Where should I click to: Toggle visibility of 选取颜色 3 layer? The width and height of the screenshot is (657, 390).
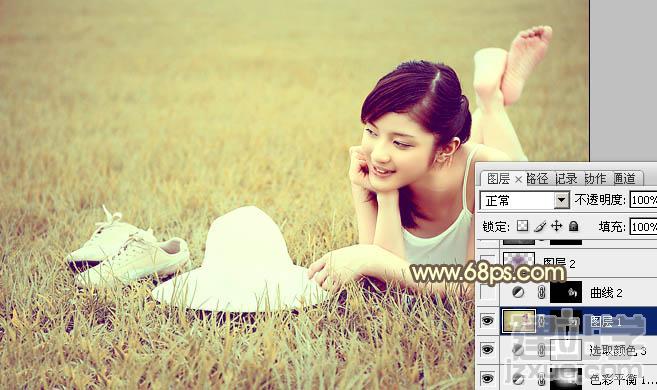[x=487, y=349]
